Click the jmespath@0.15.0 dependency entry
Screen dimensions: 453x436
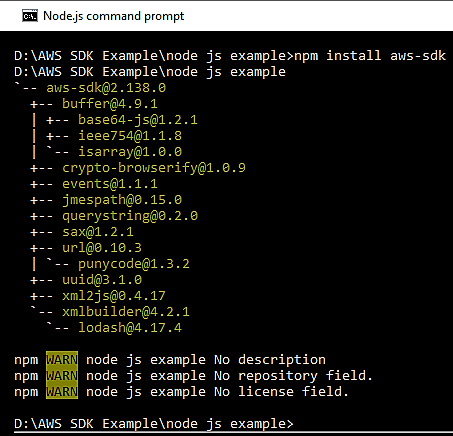click(122, 200)
